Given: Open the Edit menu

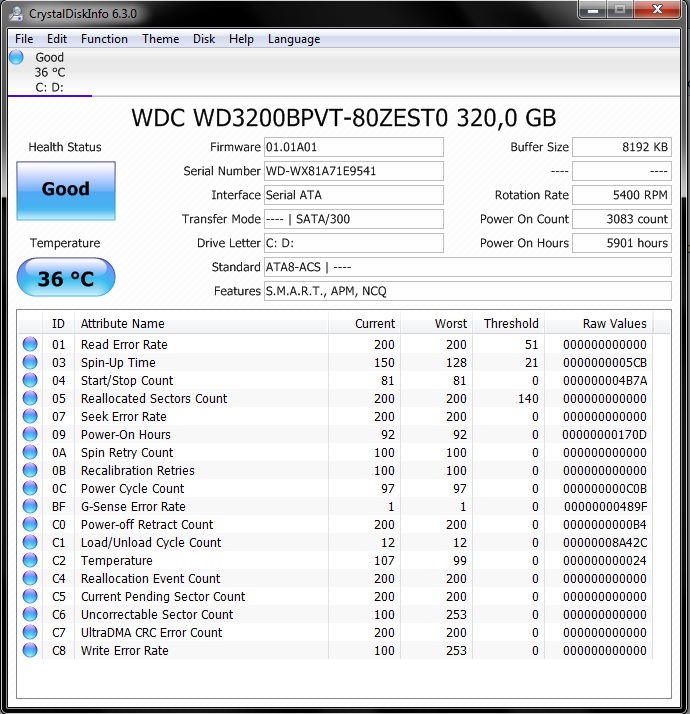Looking at the screenshot, I should click(x=57, y=39).
